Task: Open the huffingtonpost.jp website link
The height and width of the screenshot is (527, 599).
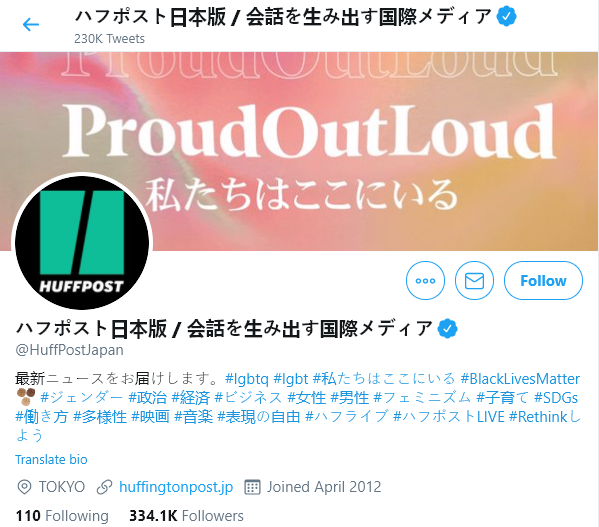Action: 176,487
